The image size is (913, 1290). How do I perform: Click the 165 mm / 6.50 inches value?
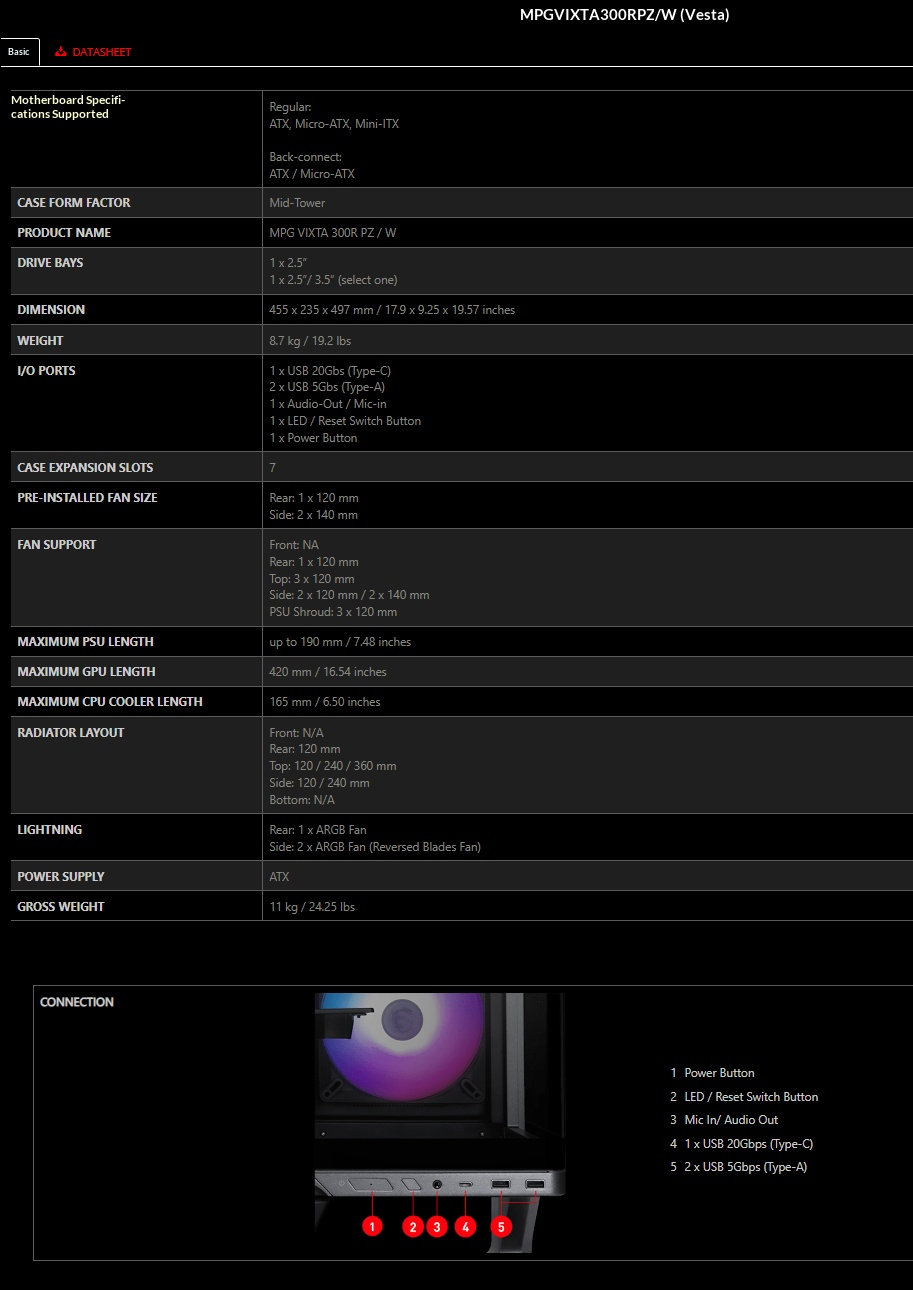click(325, 702)
